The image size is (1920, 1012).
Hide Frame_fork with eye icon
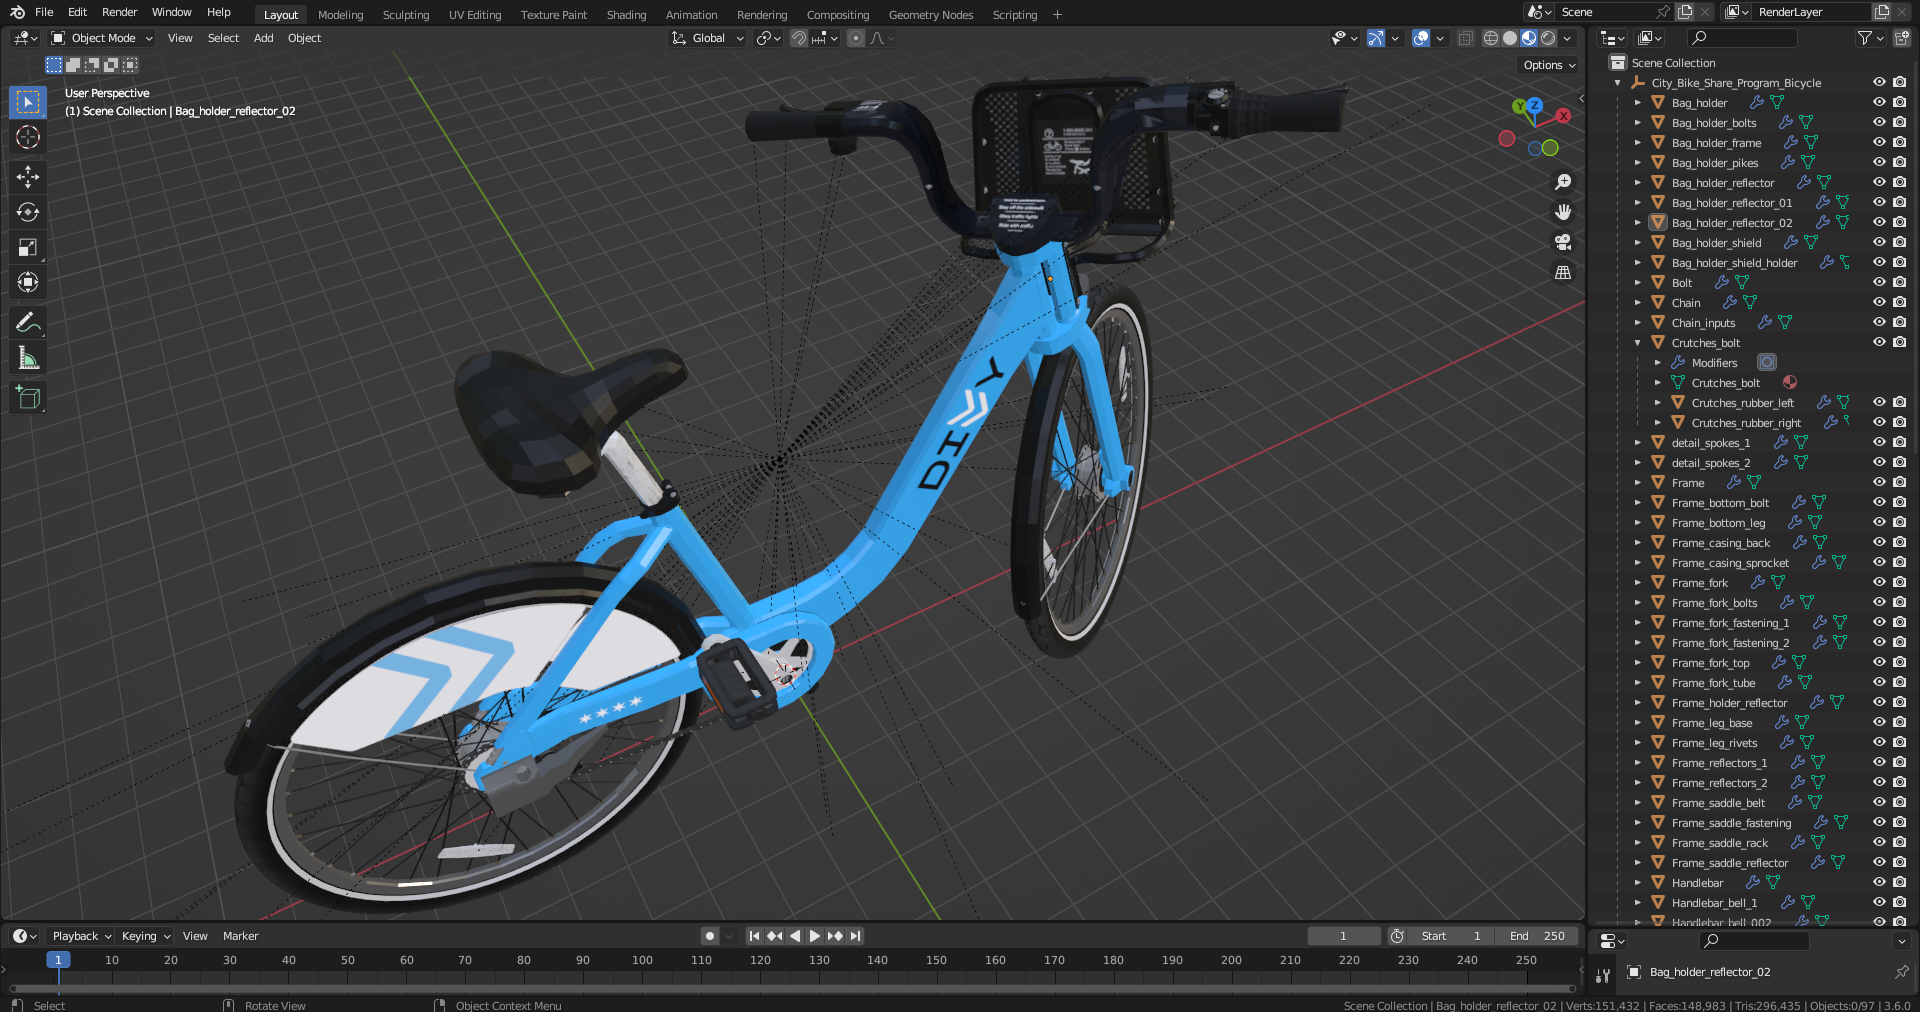[1879, 582]
